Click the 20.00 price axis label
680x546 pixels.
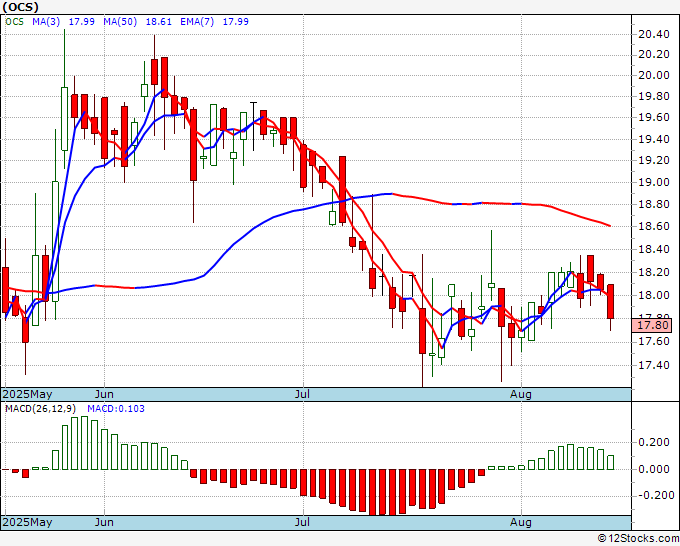(x=654, y=75)
